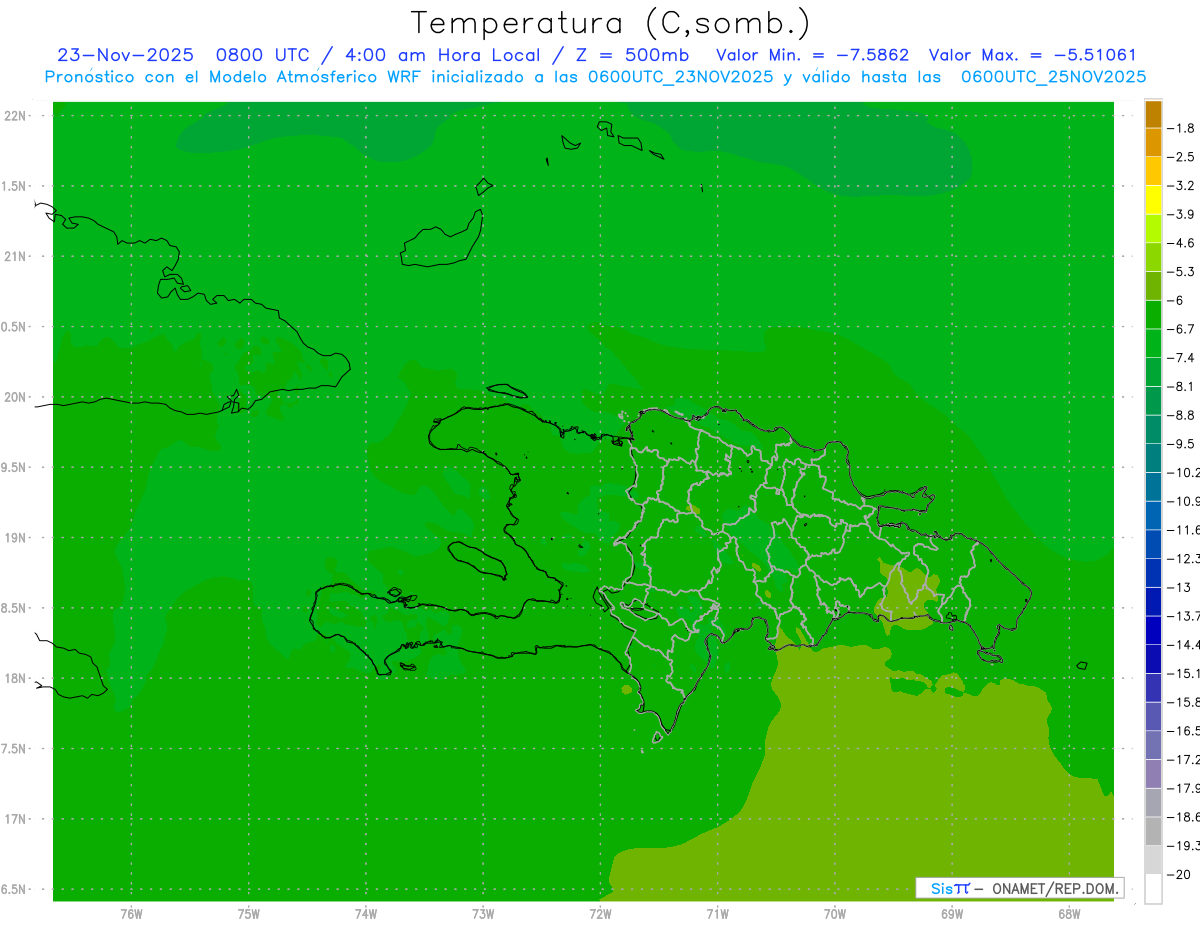Screen dimensions: 1200x927
Task: Click the "0600UTC_25NOV2025" valid-until timestamp
Action: click(x=1053, y=76)
